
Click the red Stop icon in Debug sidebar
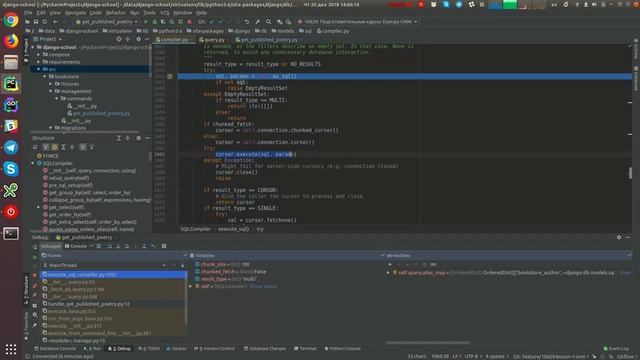pos(35,276)
